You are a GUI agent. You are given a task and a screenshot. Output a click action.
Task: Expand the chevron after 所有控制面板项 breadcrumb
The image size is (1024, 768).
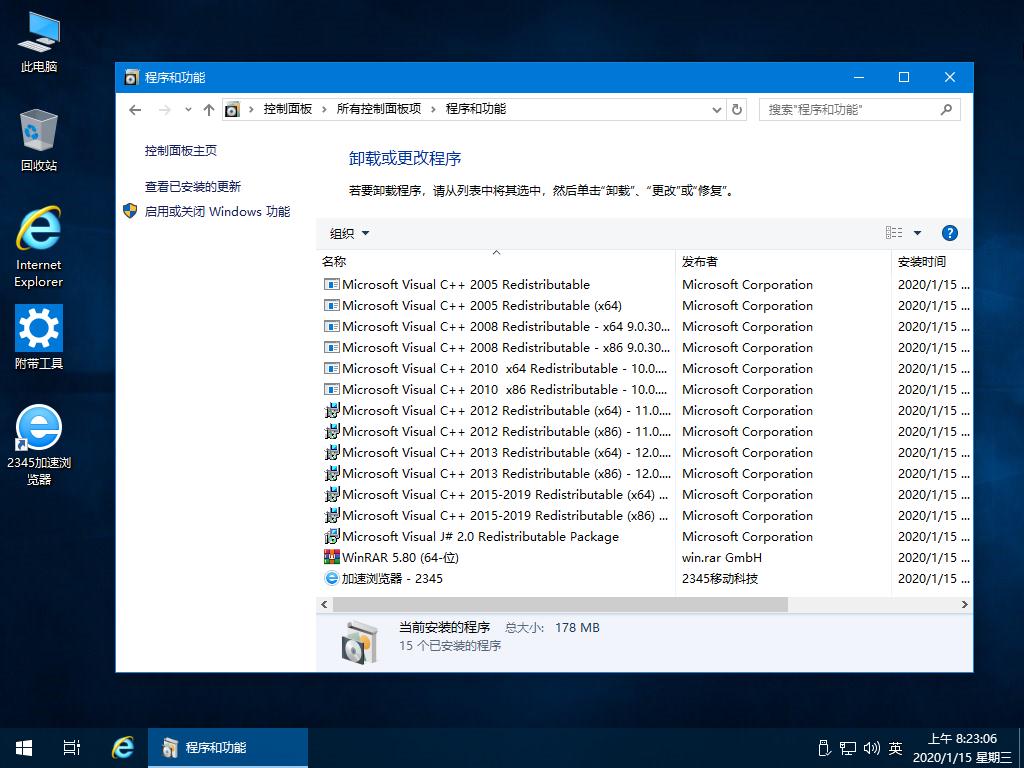coord(433,109)
